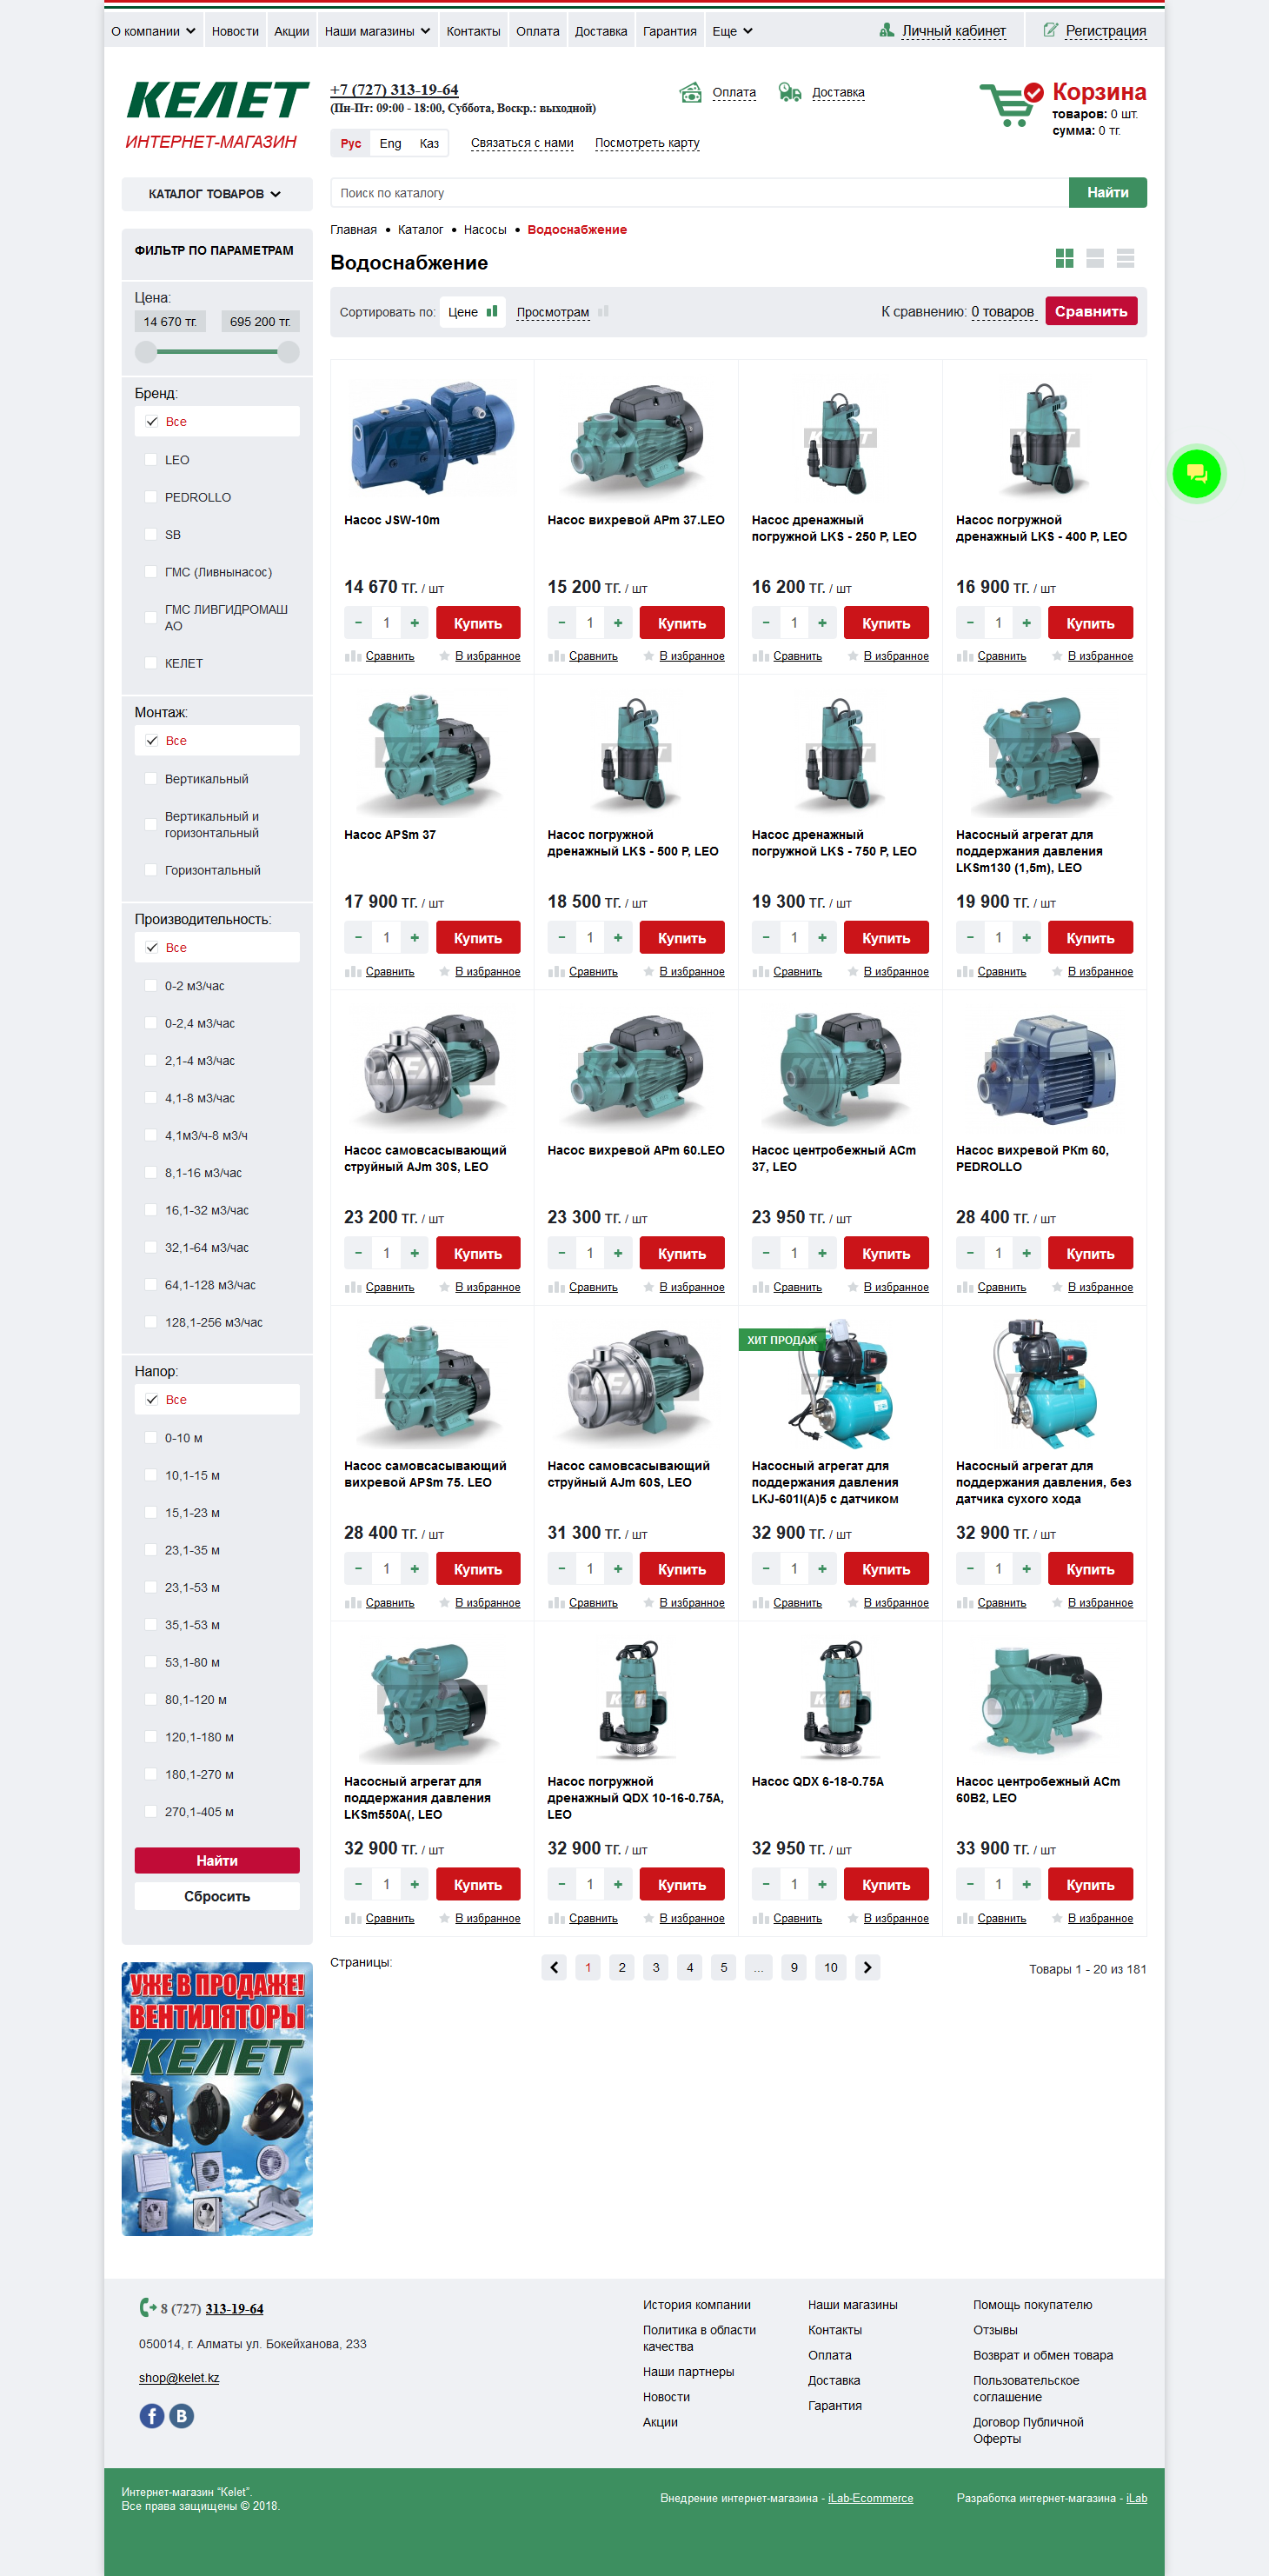Screen dimensions: 1269x2576
Task: Switch language to Eng
Action: [x=390, y=143]
